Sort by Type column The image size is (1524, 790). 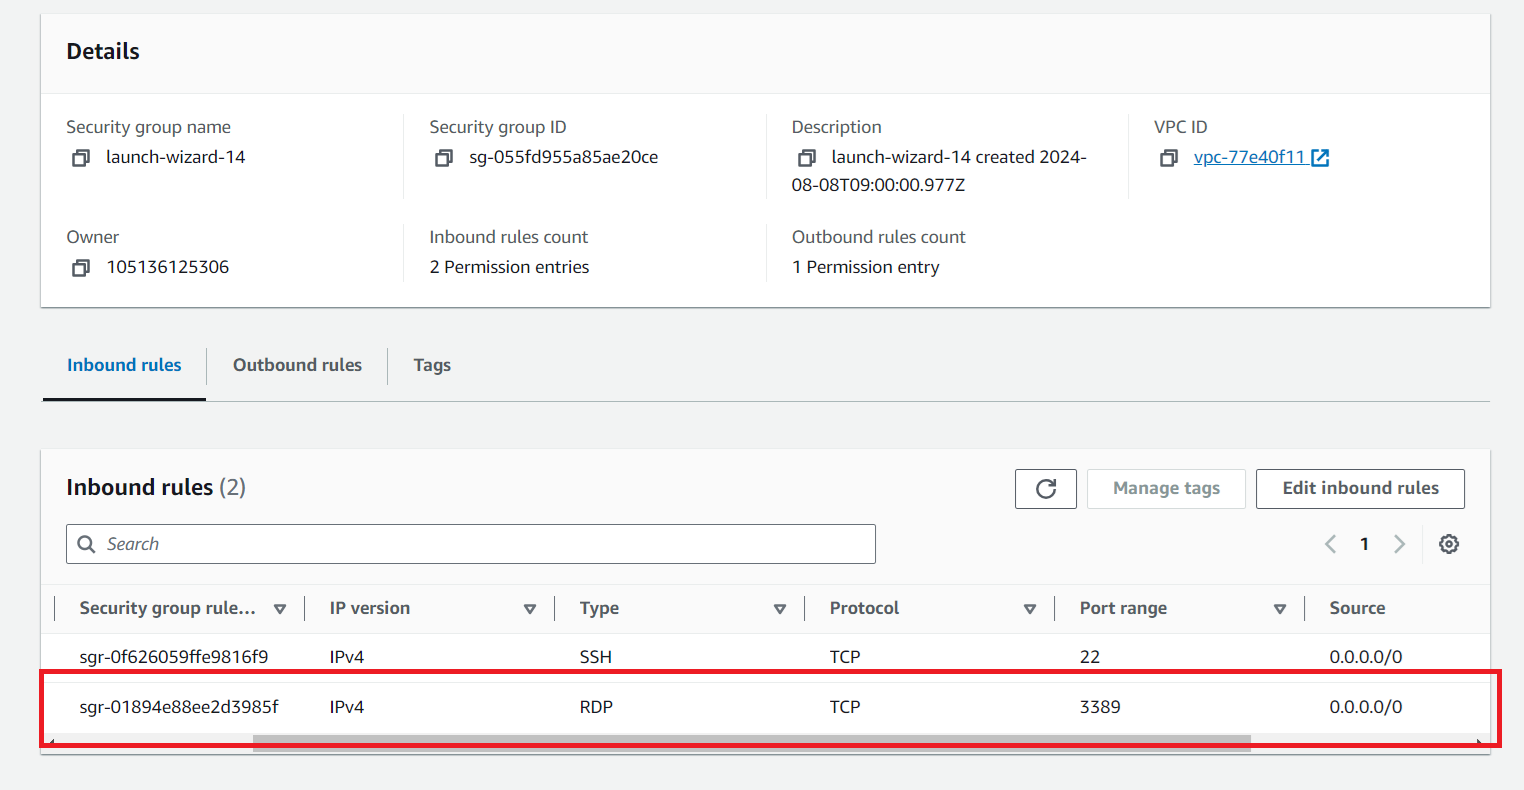coord(780,609)
